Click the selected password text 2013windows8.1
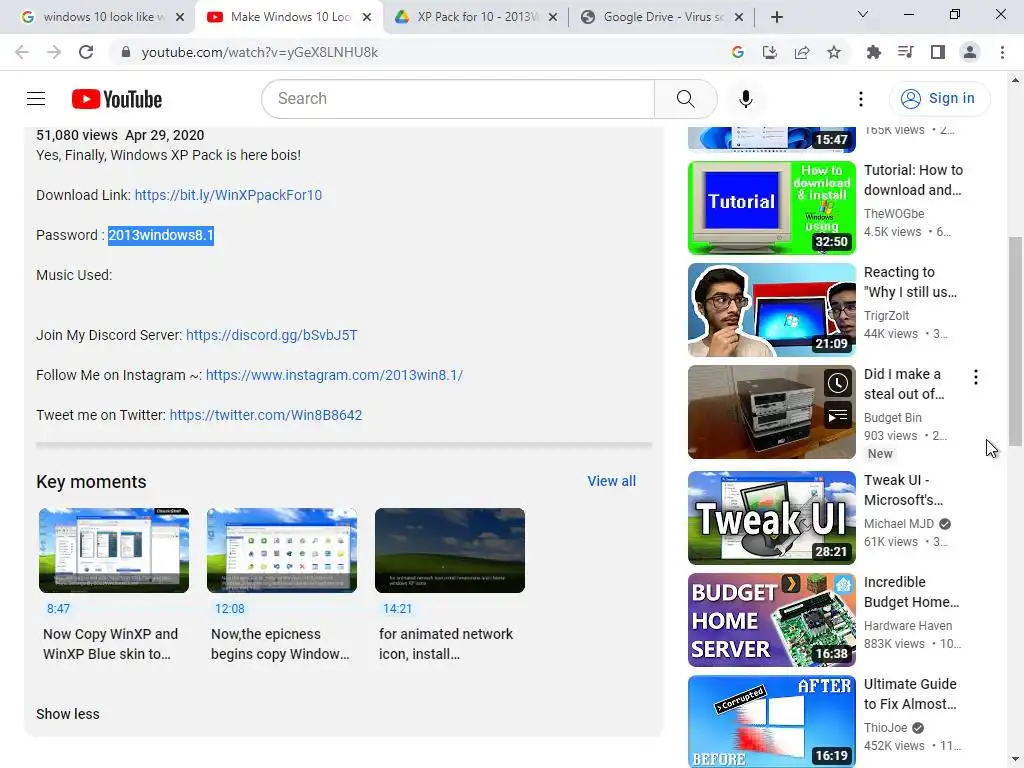Image resolution: width=1024 pixels, height=768 pixels. (x=161, y=235)
